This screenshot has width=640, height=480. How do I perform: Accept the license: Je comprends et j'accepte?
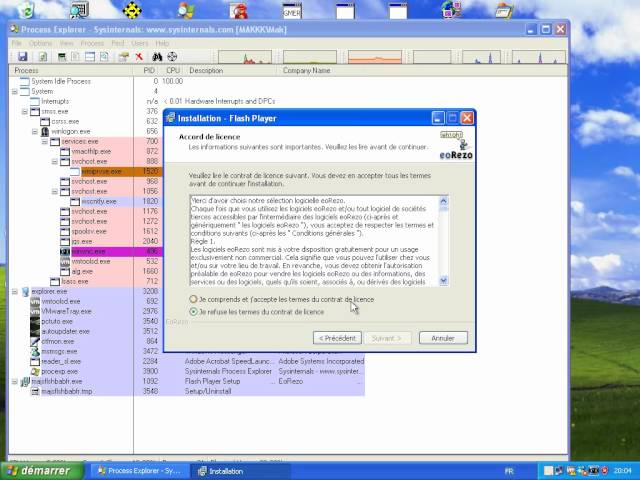pyautogui.click(x=193, y=299)
